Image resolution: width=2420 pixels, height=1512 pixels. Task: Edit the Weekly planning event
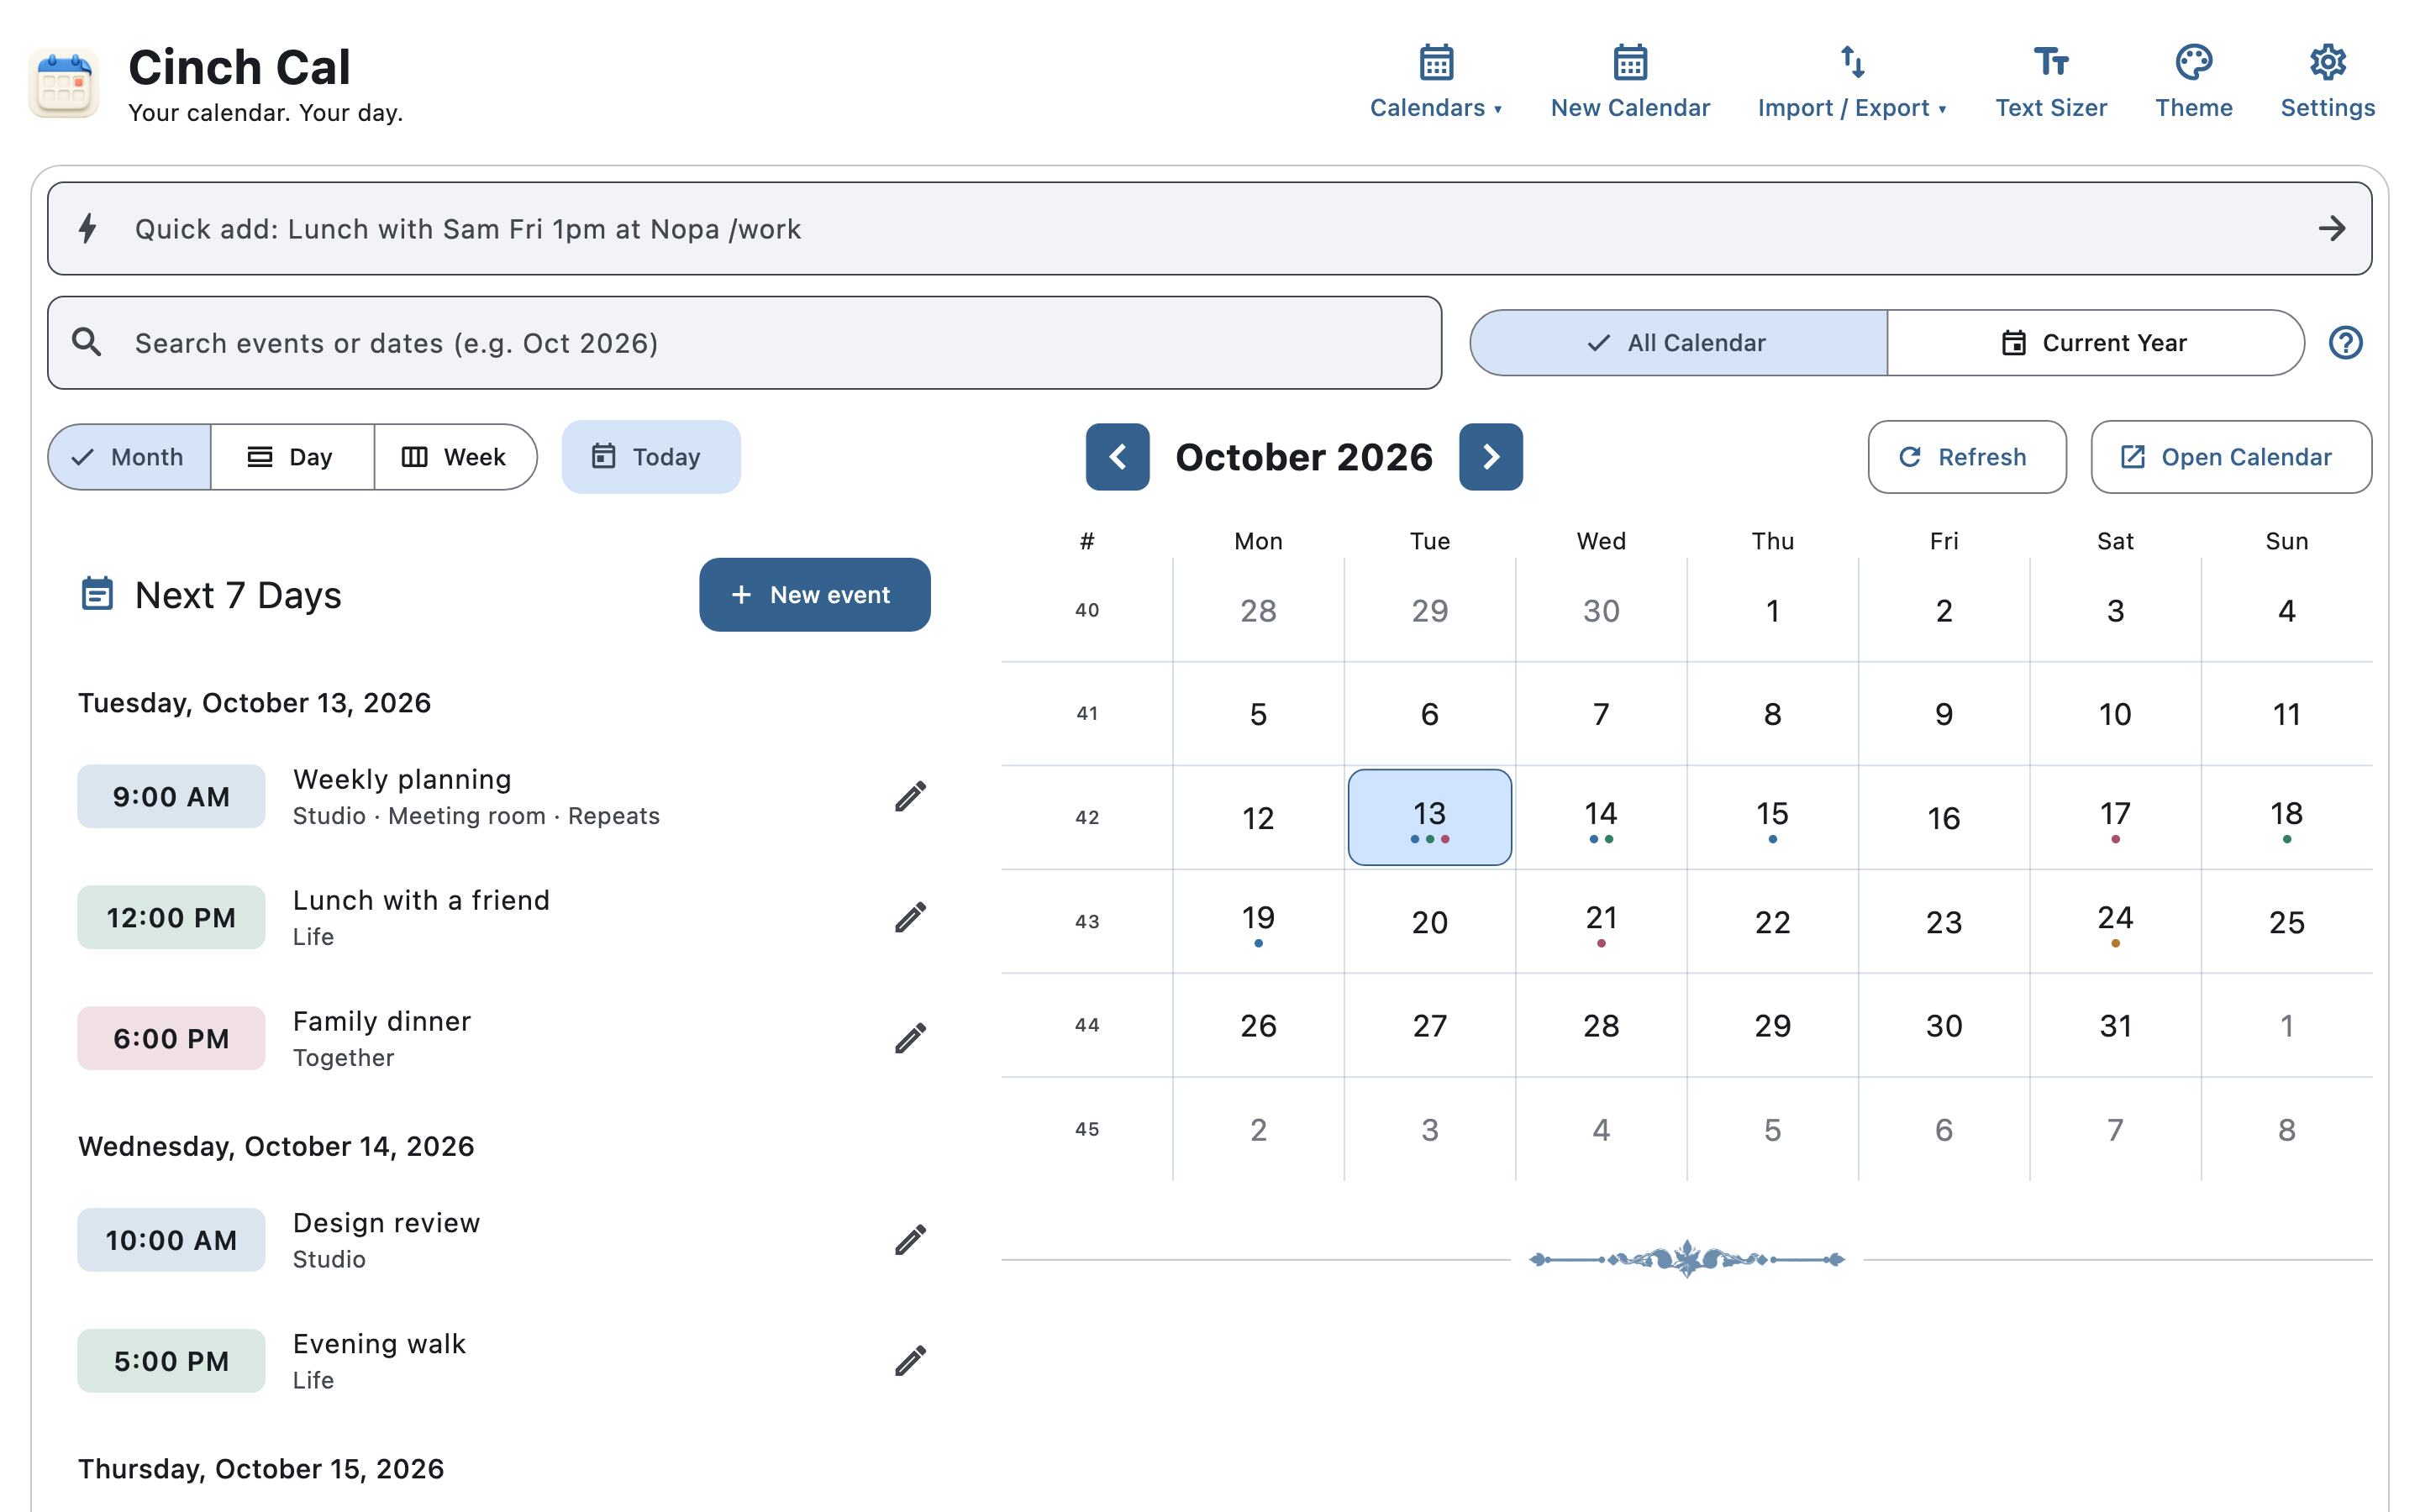pyautogui.click(x=910, y=797)
